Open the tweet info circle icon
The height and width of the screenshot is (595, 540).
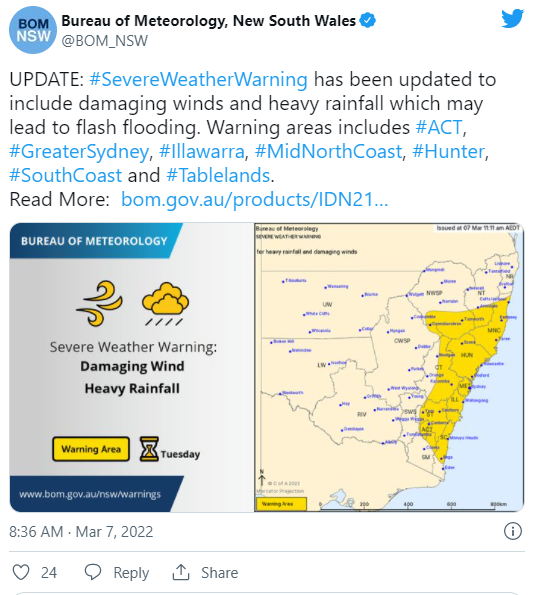click(x=513, y=531)
